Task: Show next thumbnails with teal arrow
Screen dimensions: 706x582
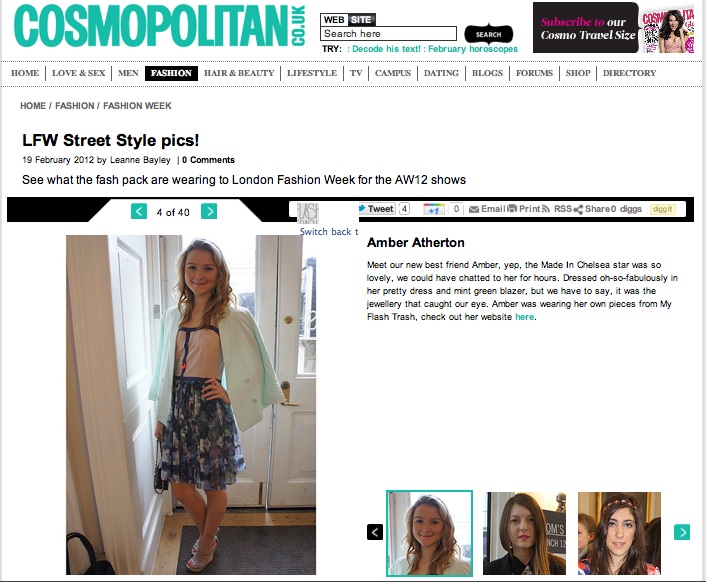Action: click(682, 532)
